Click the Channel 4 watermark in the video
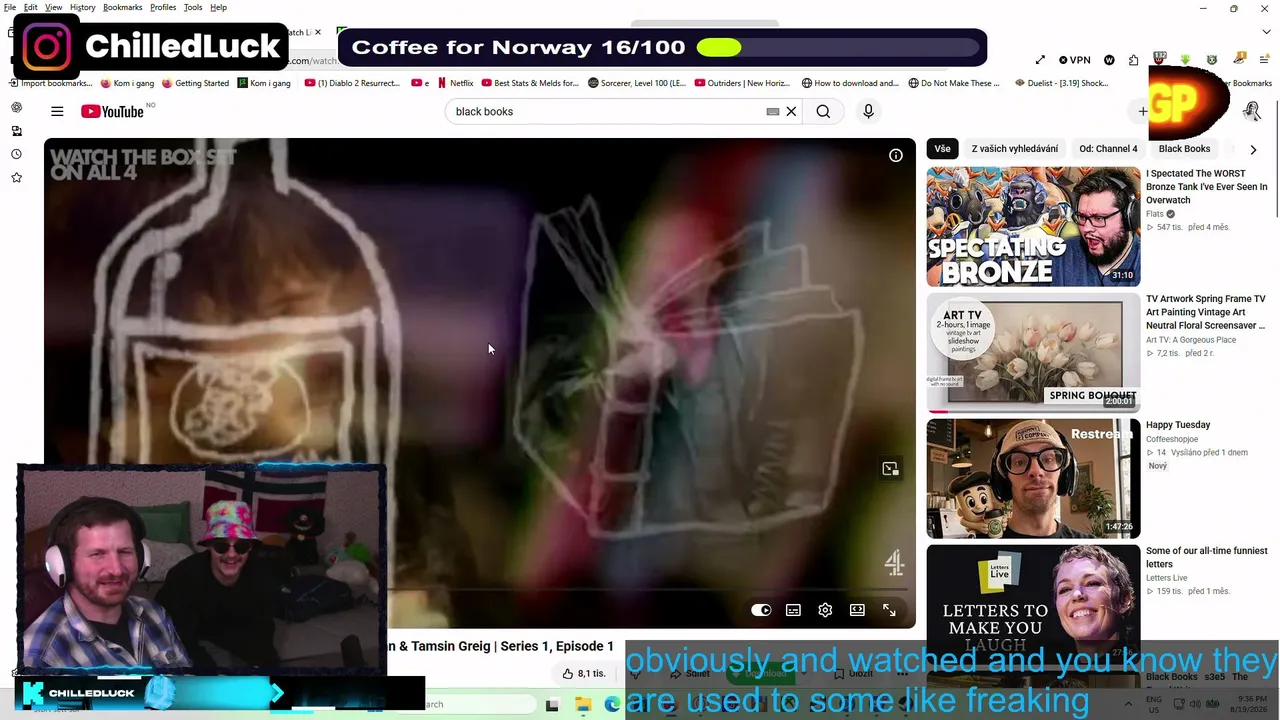The width and height of the screenshot is (1280, 720). pyautogui.click(x=894, y=564)
